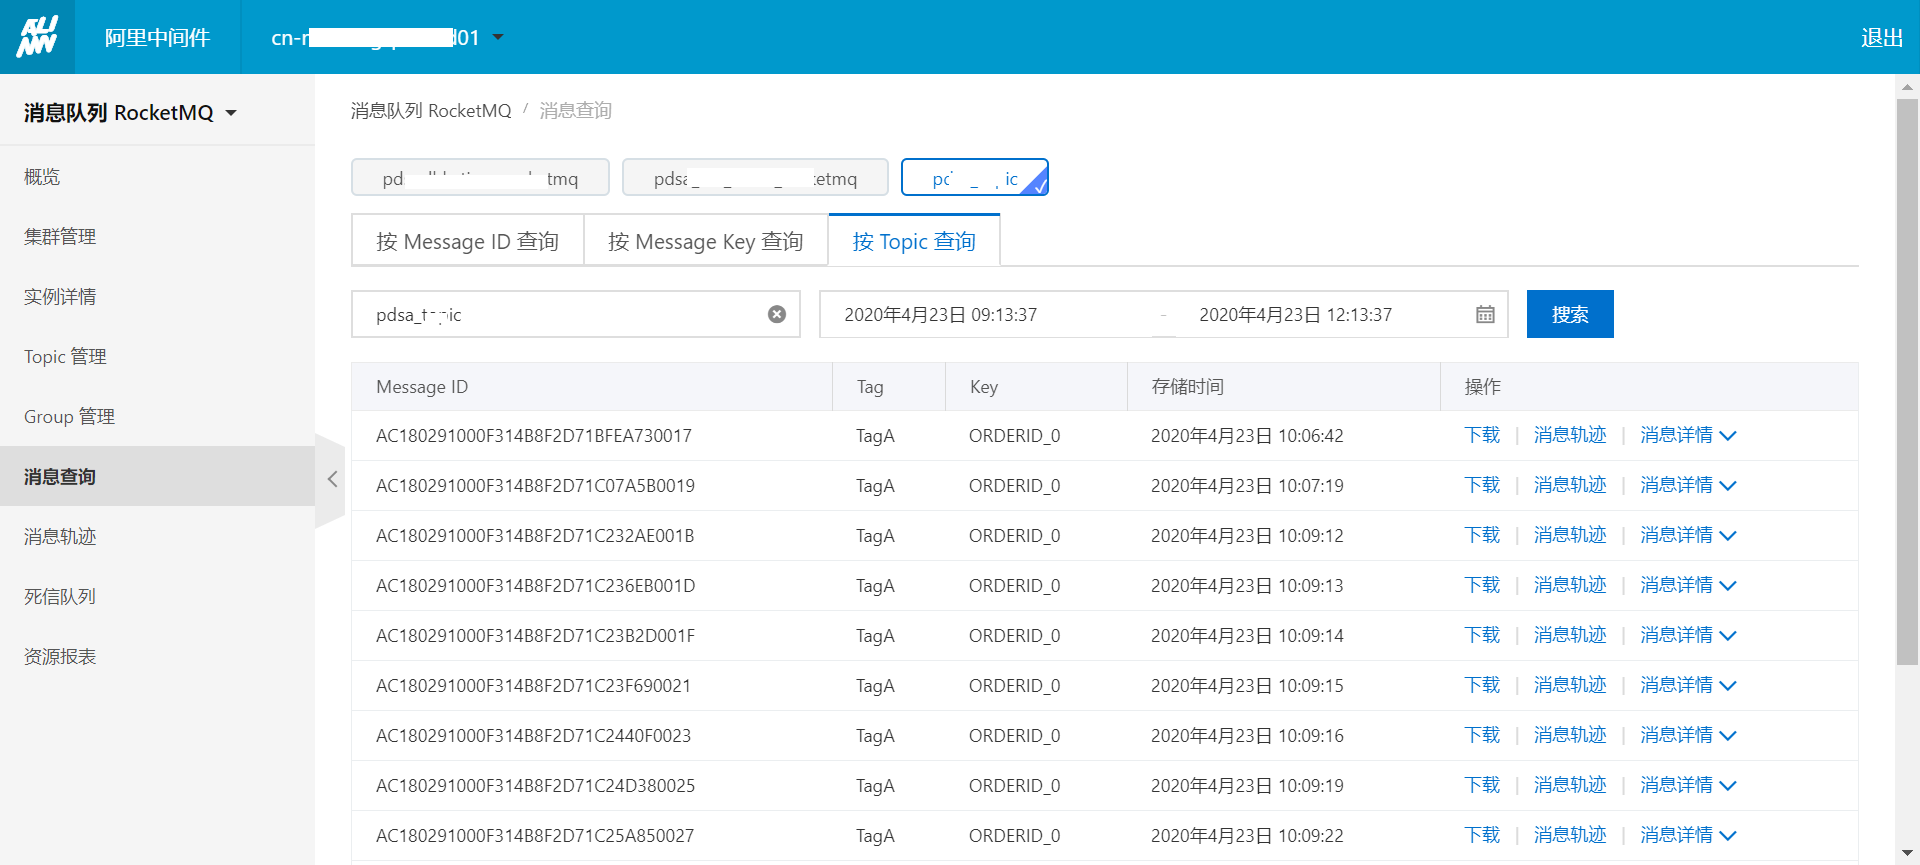Click the scrollbar down arrow
Image resolution: width=1920 pixels, height=865 pixels.
(1907, 853)
